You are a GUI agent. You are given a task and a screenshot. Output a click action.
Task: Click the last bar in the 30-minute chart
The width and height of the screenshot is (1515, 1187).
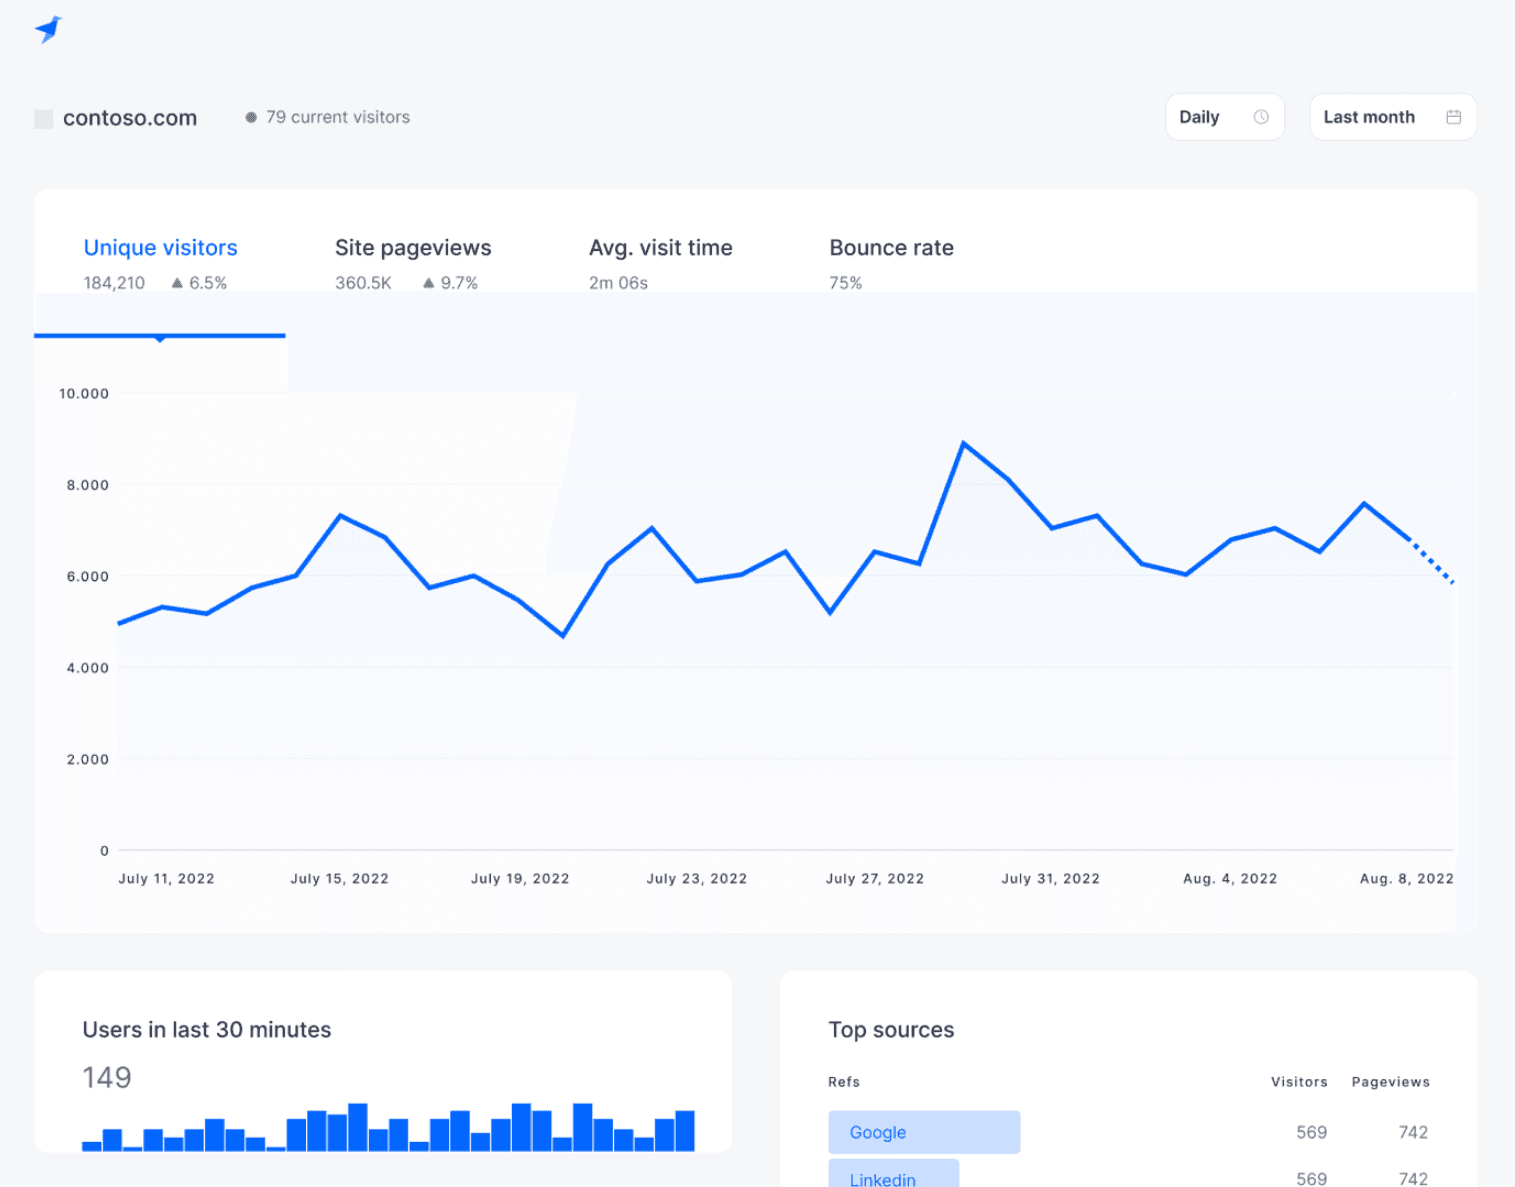[685, 1131]
